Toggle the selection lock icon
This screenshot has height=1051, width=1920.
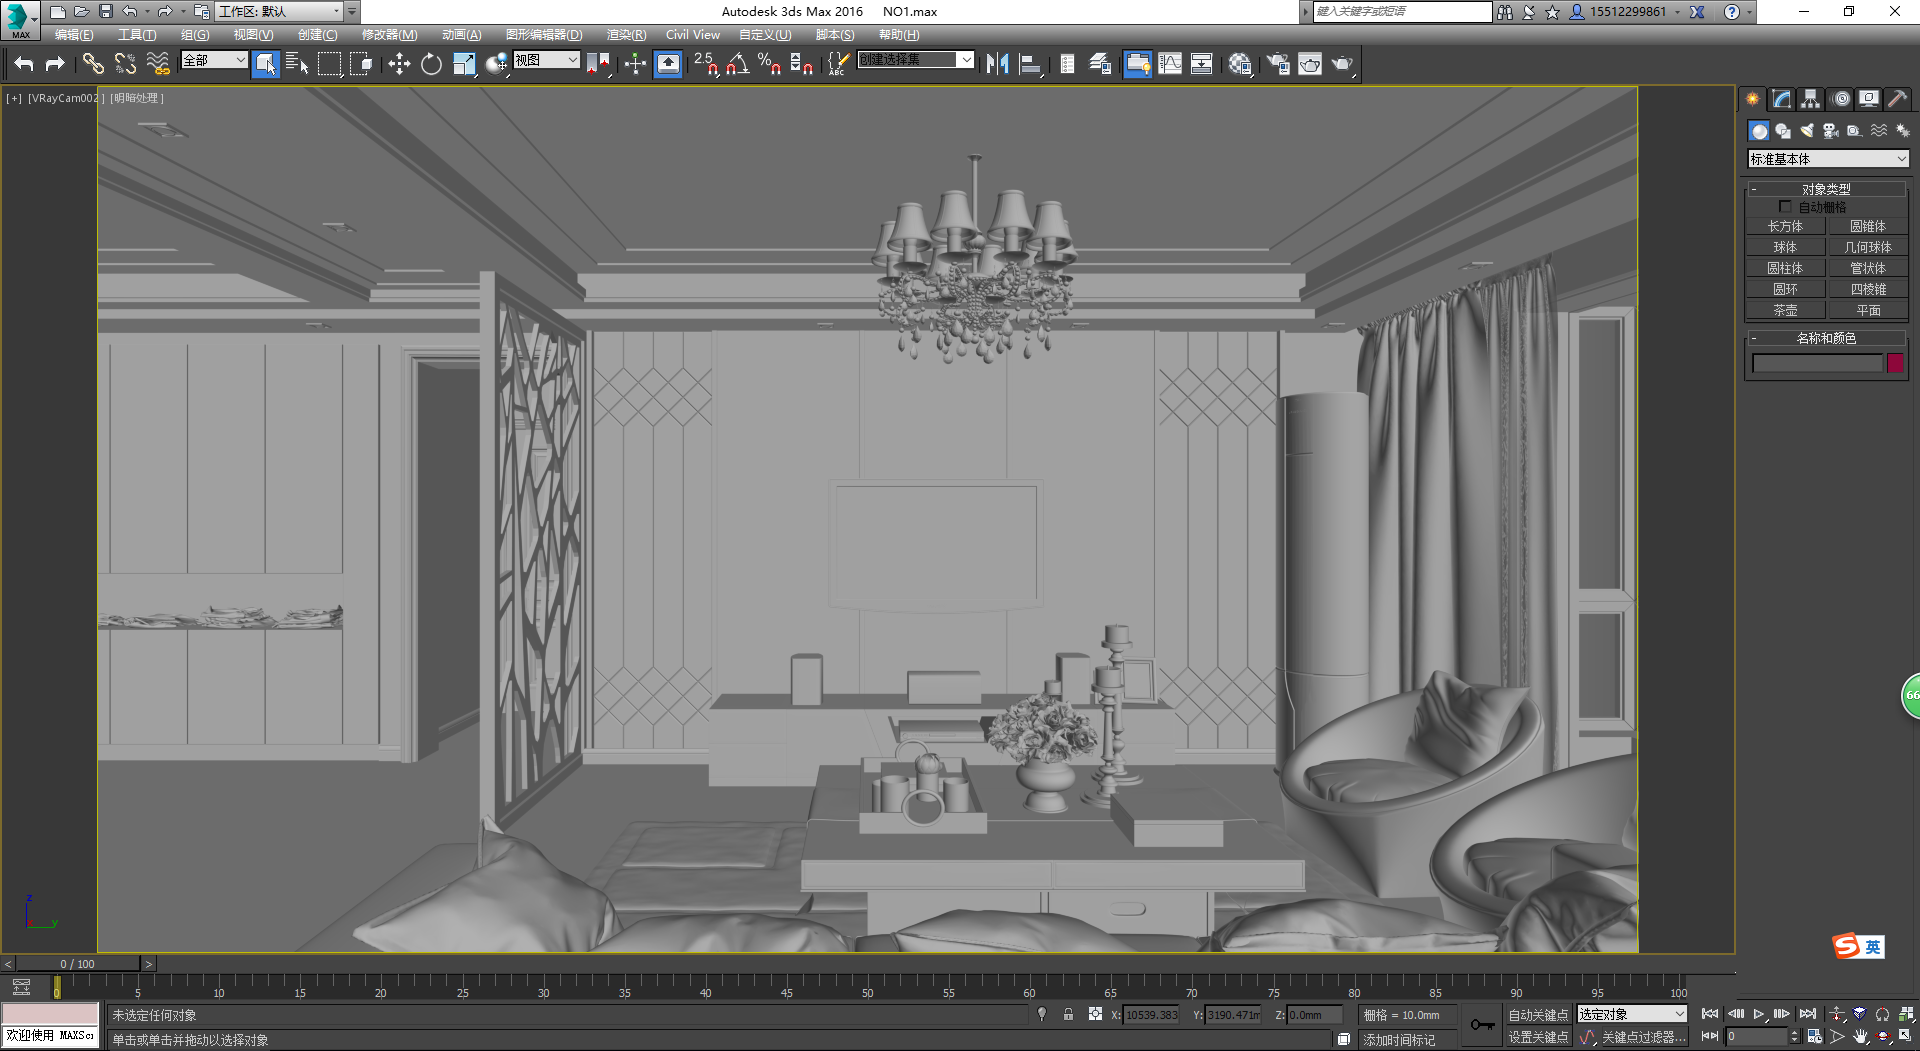click(1068, 1015)
